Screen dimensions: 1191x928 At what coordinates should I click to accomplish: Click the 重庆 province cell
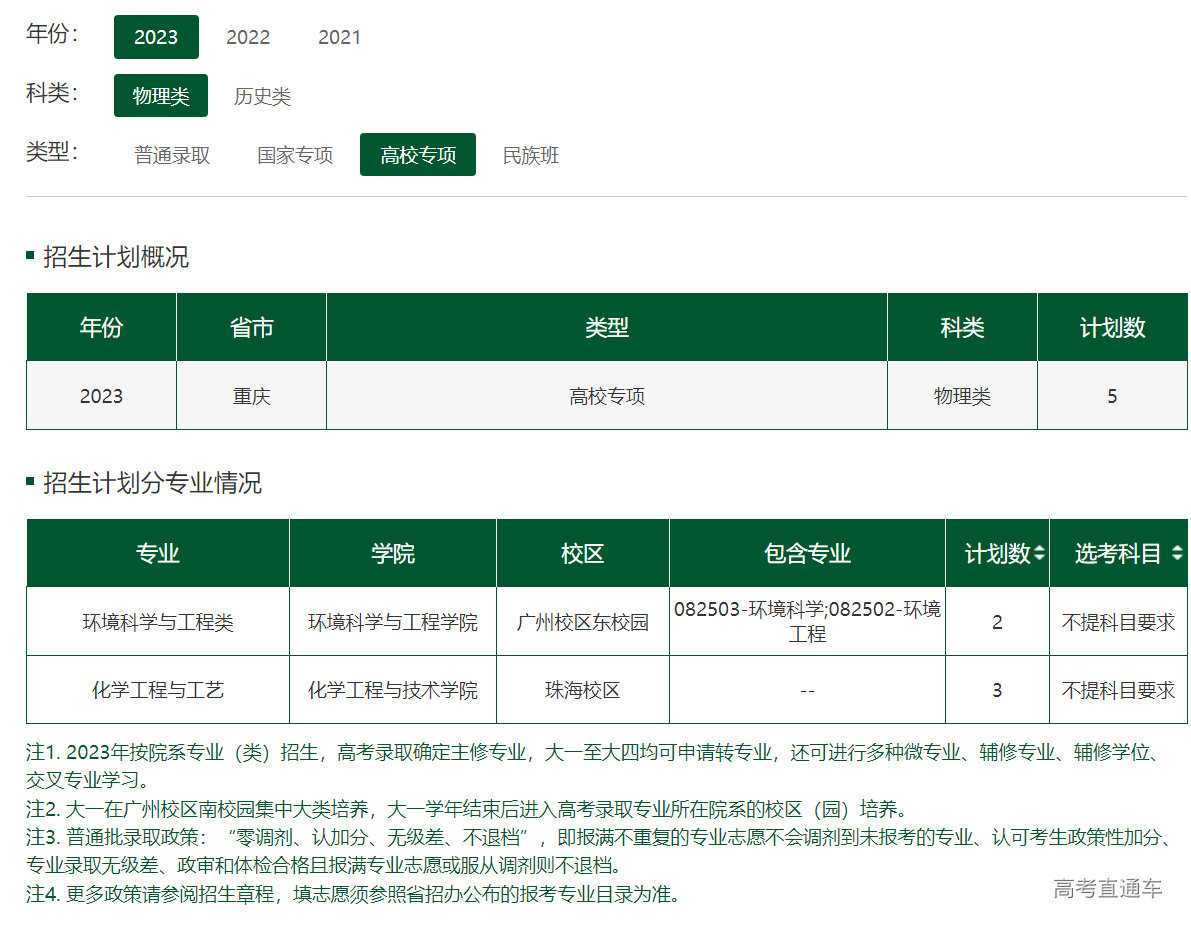[x=251, y=396]
